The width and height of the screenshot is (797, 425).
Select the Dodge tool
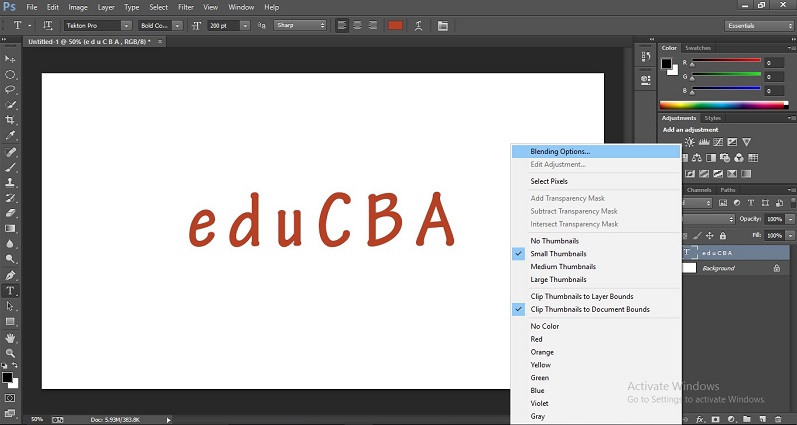(10, 259)
